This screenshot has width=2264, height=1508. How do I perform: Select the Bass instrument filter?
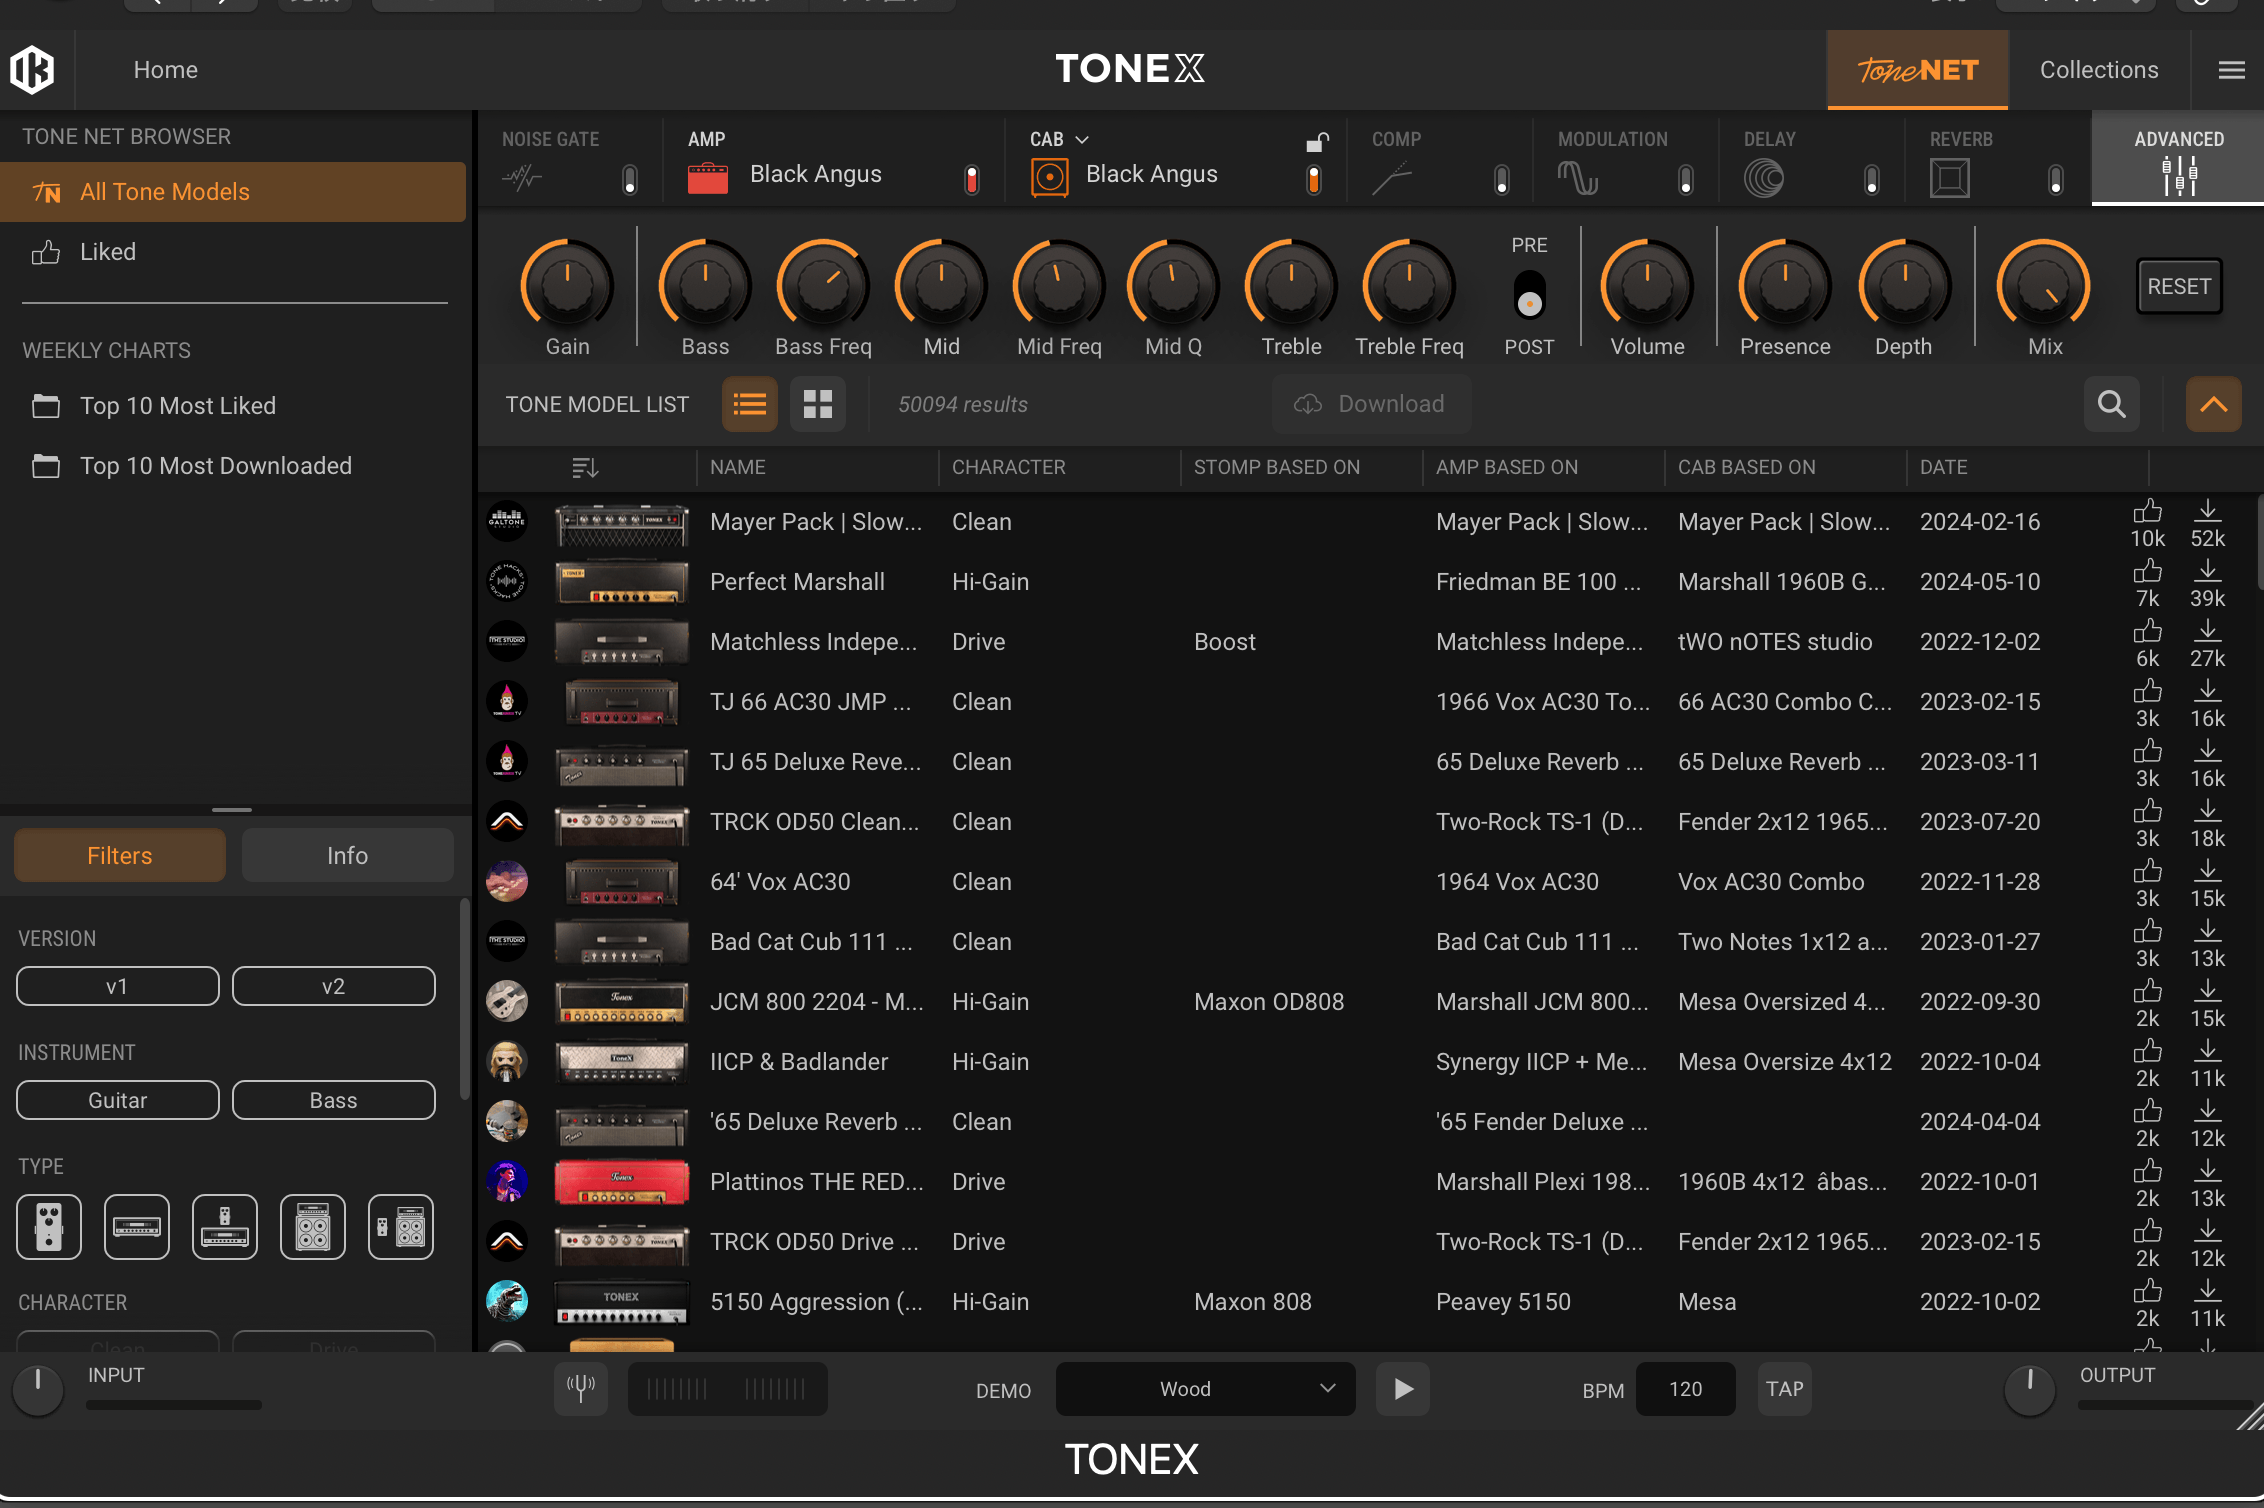pos(333,1100)
